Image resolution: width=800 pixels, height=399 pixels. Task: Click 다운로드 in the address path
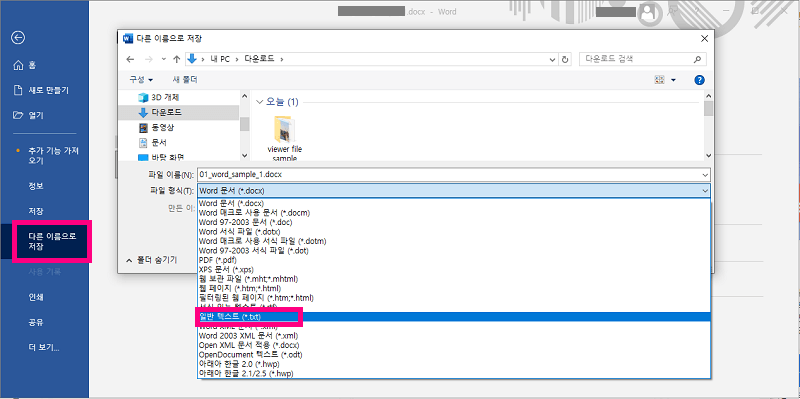click(259, 59)
